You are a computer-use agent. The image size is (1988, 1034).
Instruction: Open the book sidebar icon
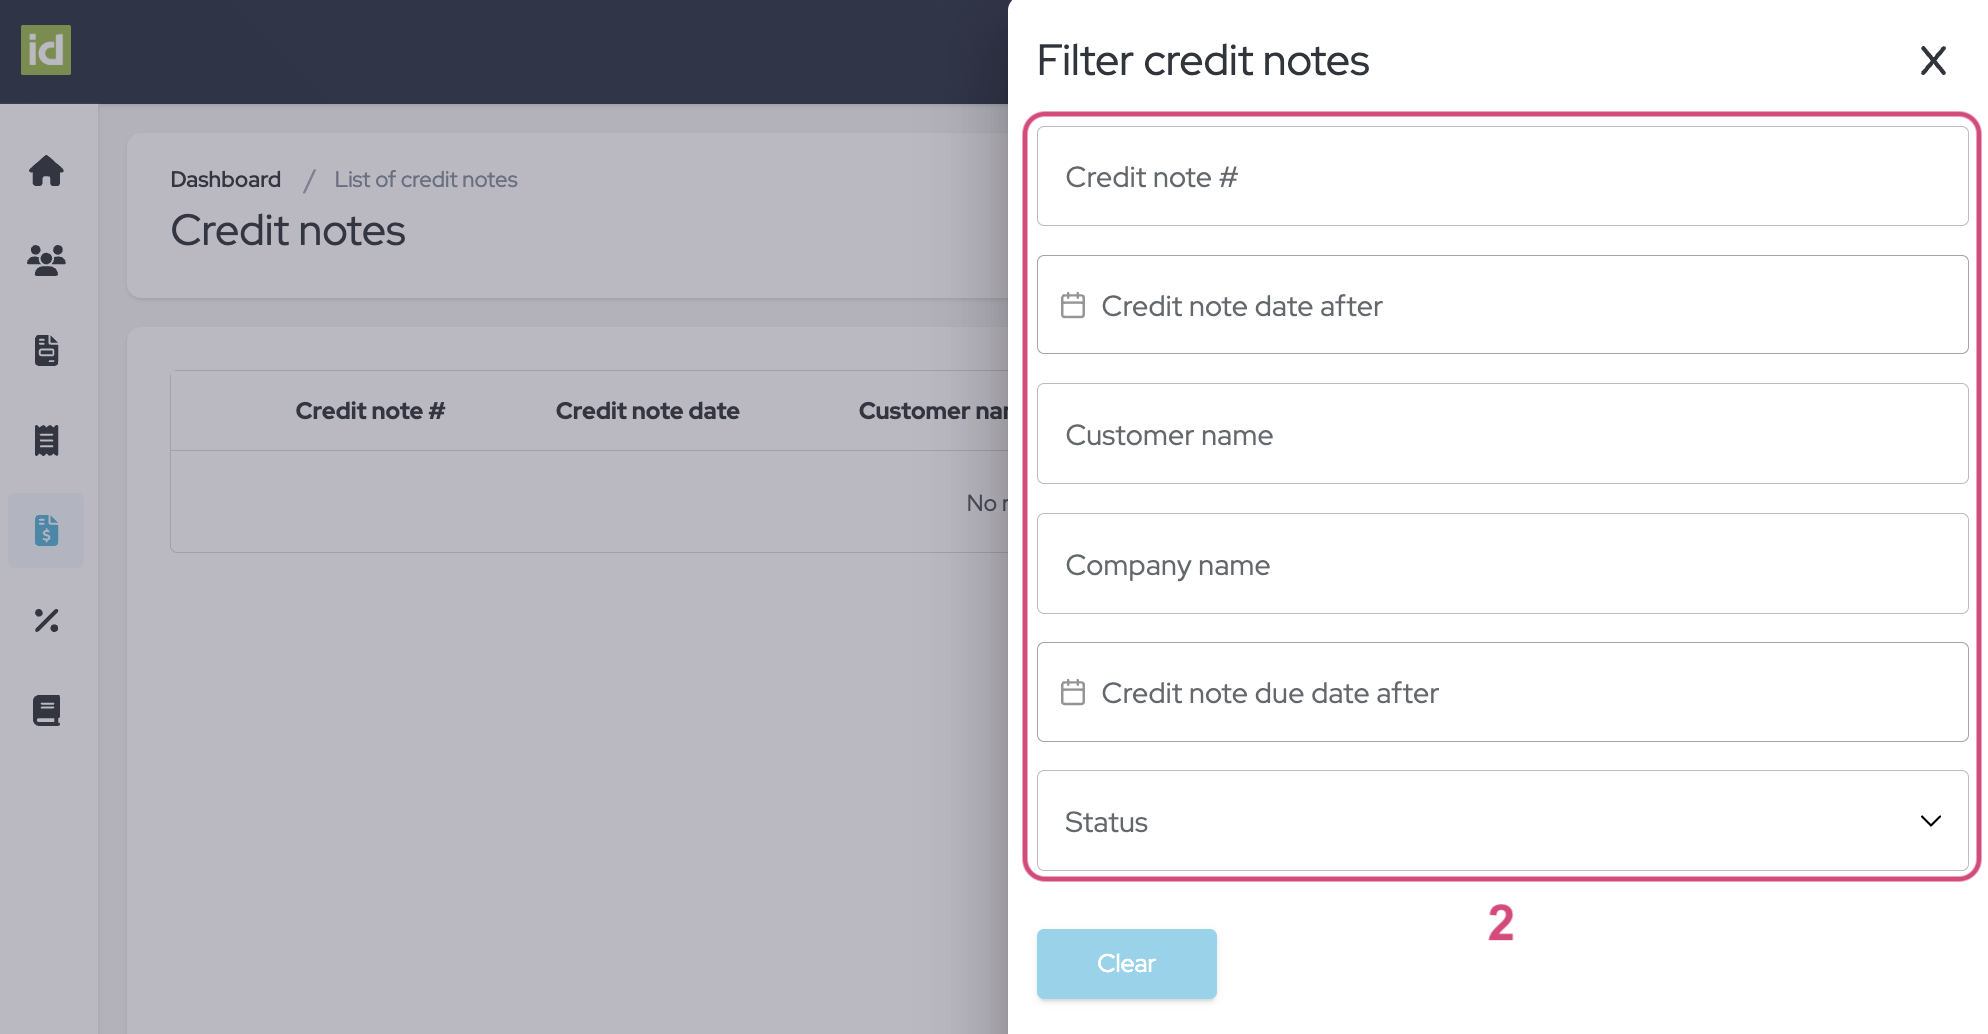[46, 710]
